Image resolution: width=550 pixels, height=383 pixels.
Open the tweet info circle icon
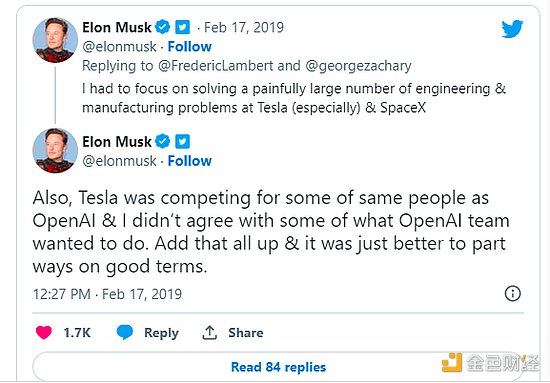tap(513, 293)
